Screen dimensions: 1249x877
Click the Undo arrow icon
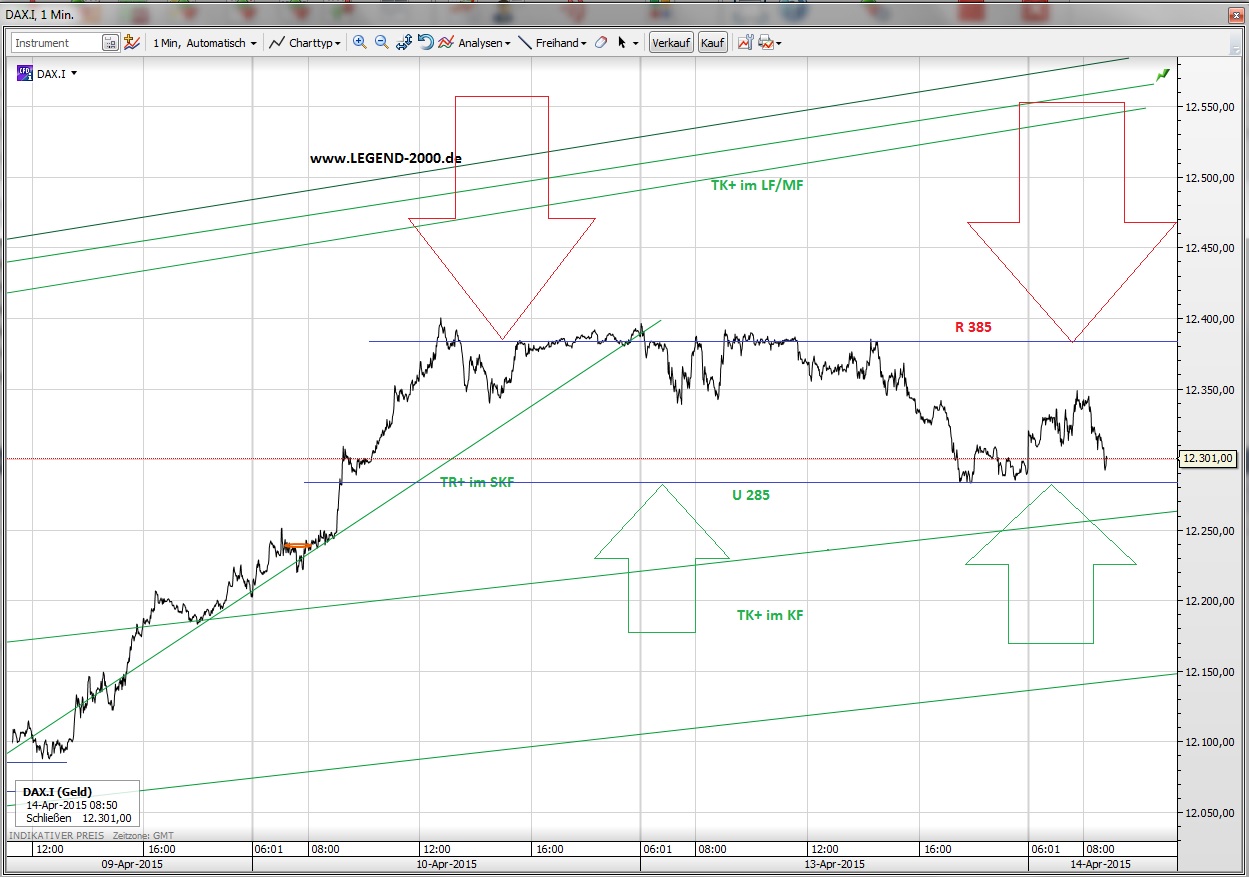pos(425,42)
